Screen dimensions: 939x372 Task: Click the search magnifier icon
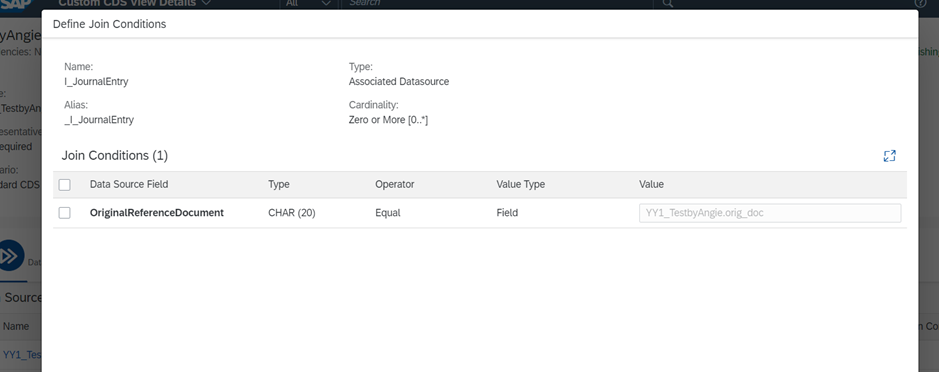click(668, 4)
